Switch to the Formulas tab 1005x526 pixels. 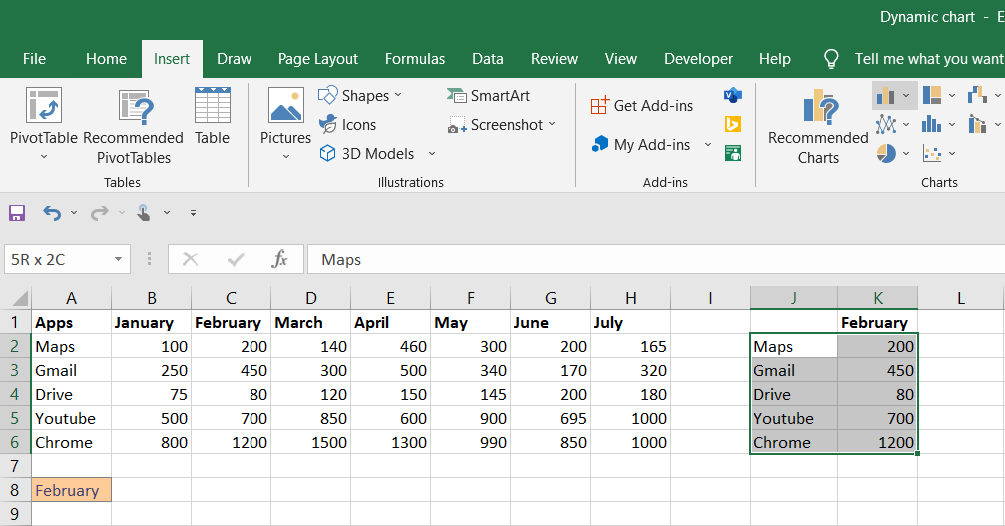[415, 59]
